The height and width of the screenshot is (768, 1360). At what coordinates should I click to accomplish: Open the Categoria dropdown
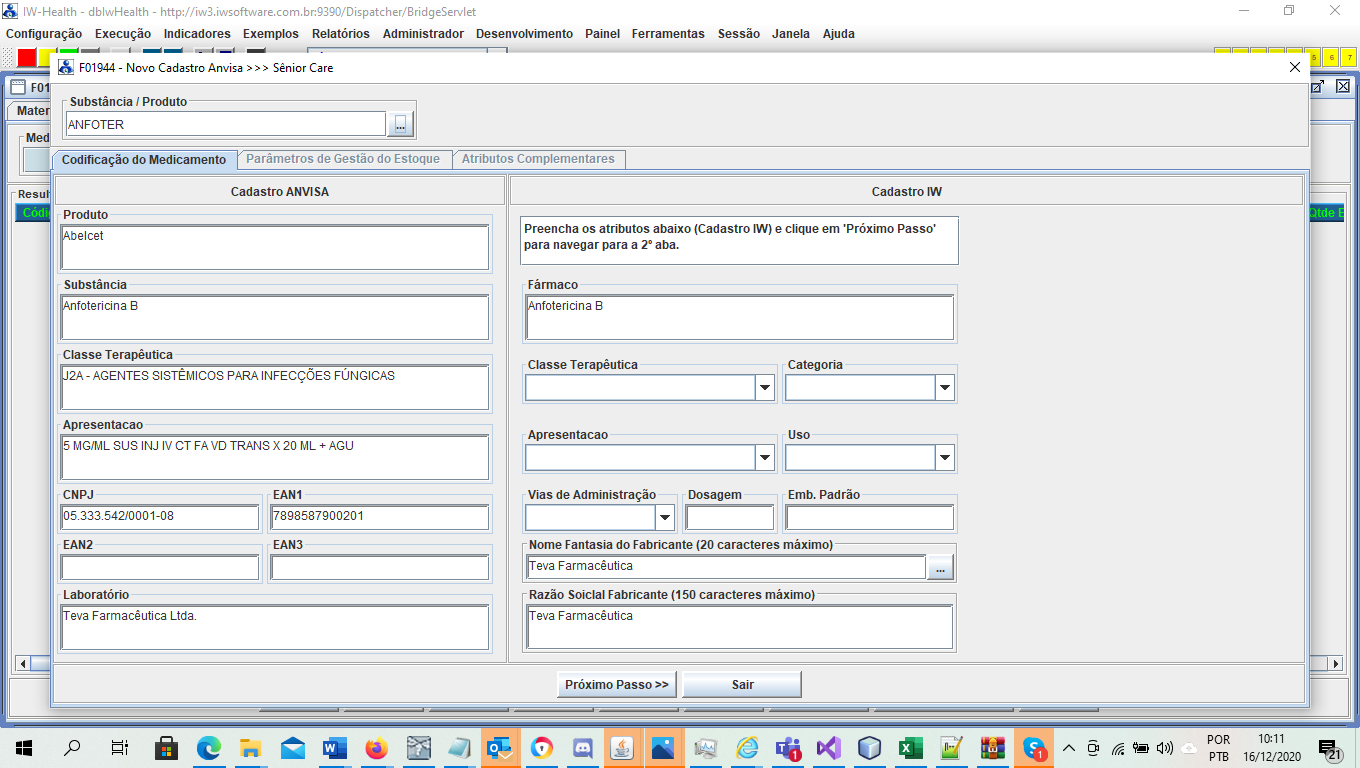tap(944, 388)
